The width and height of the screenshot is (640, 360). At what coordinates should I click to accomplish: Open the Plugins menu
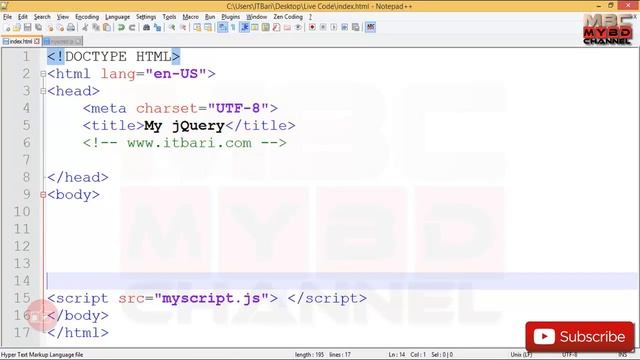(231, 17)
